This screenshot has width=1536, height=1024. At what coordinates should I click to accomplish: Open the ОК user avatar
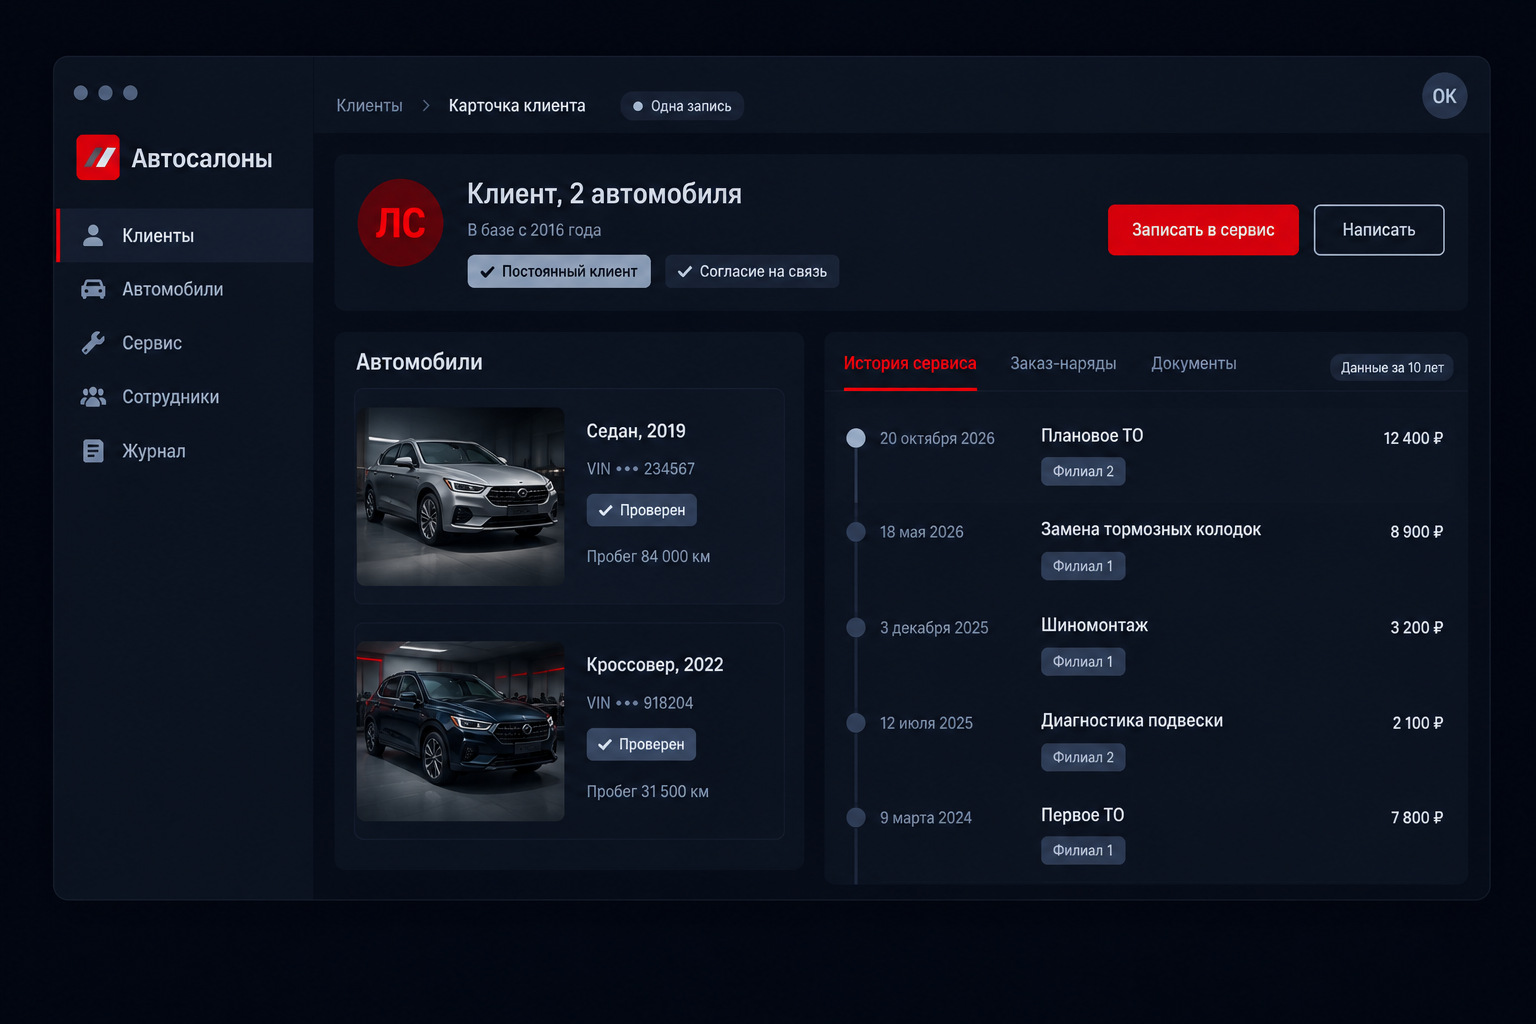tap(1444, 96)
